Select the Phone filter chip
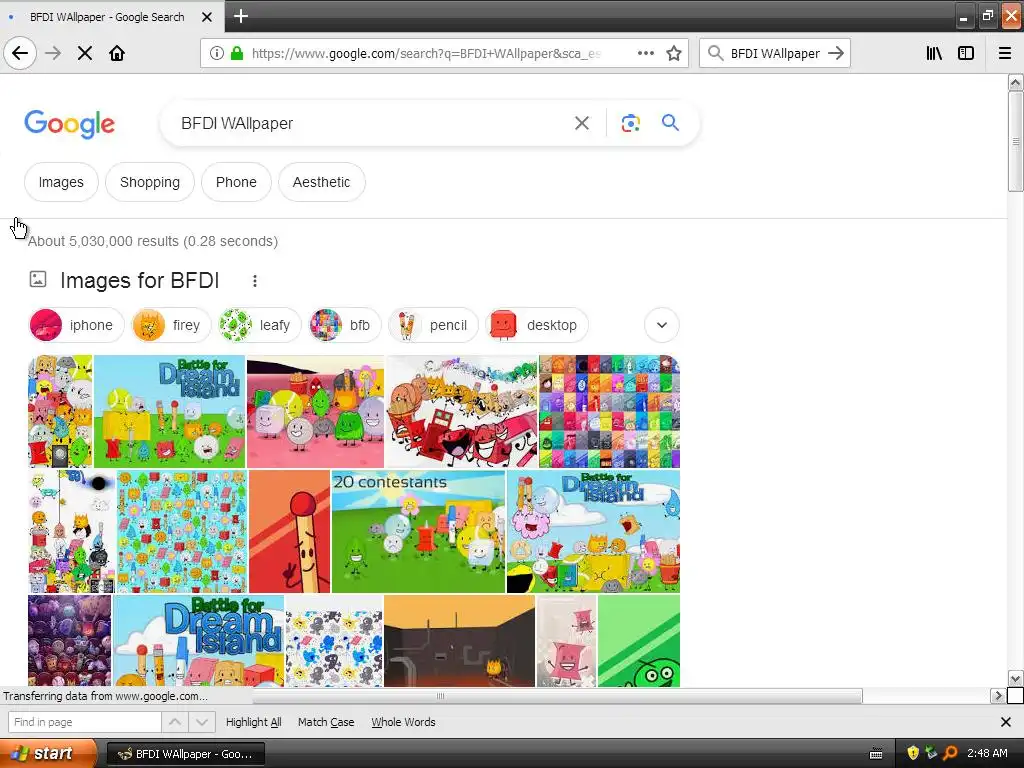Screen dimensions: 1024x768 tap(236, 182)
